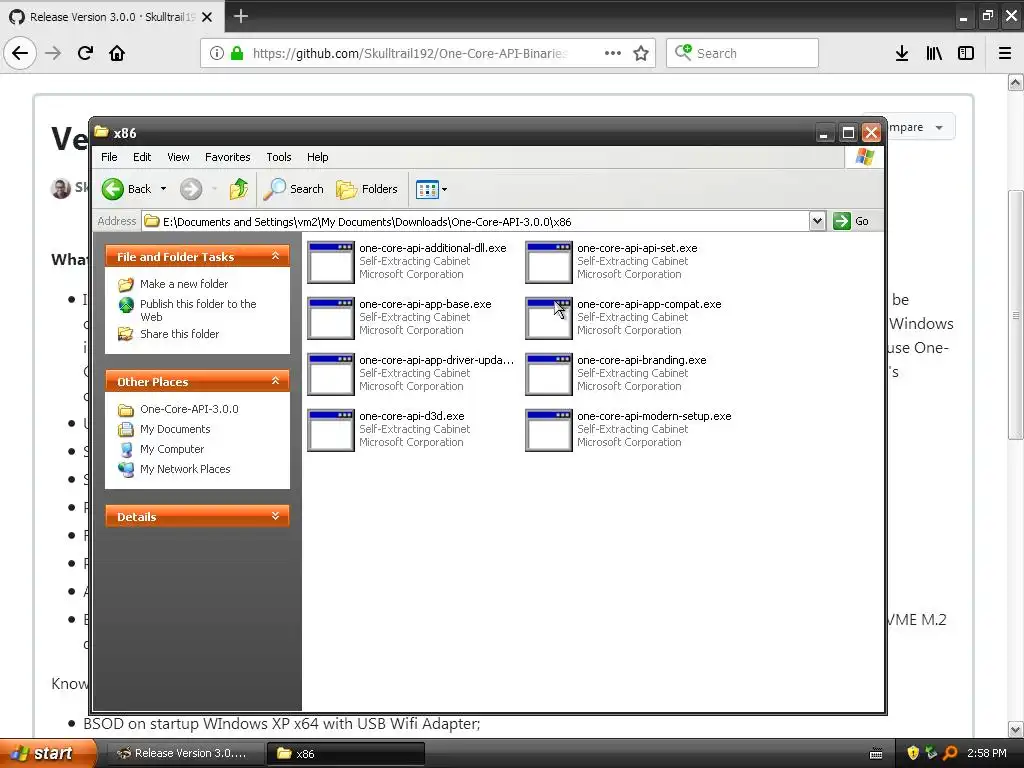Toggle the Folders pane button
The image size is (1024, 768).
pyautogui.click(x=366, y=189)
